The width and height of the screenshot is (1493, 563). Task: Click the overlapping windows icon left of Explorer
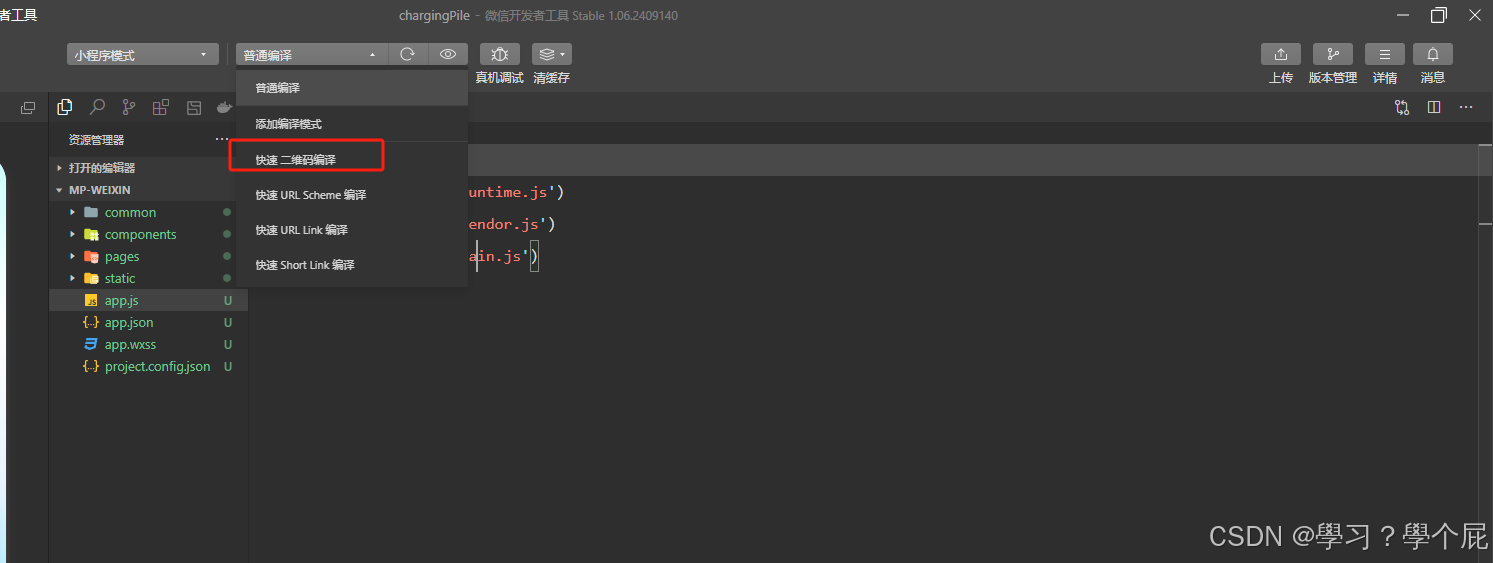[28, 107]
